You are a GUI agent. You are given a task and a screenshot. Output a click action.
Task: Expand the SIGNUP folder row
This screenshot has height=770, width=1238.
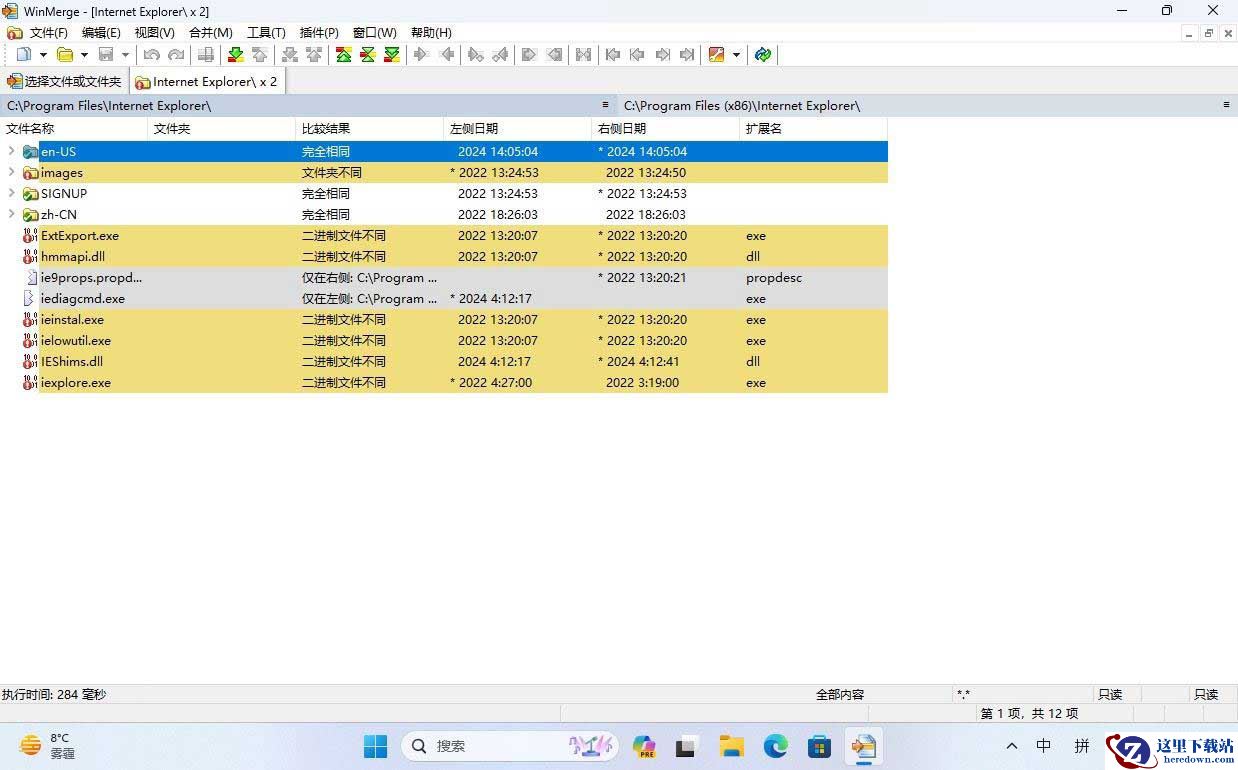(x=11, y=193)
